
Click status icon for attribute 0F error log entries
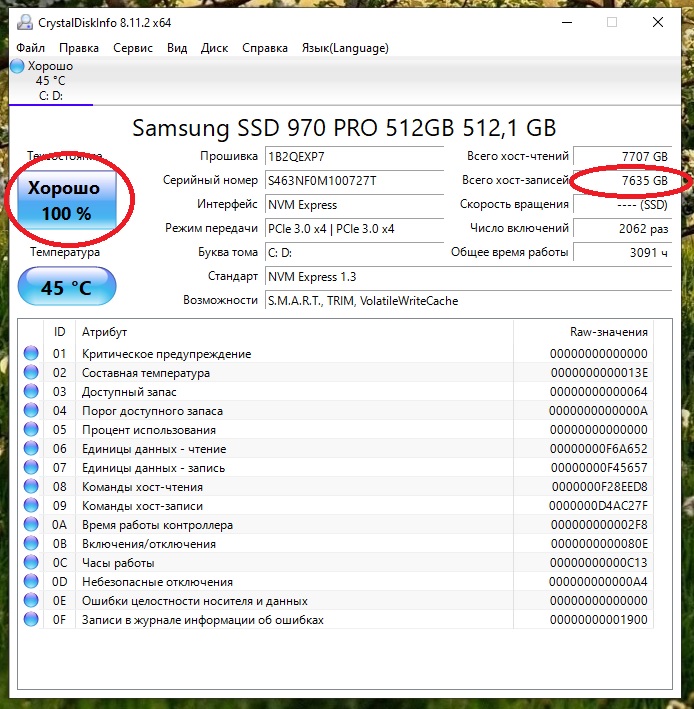[x=31, y=619]
